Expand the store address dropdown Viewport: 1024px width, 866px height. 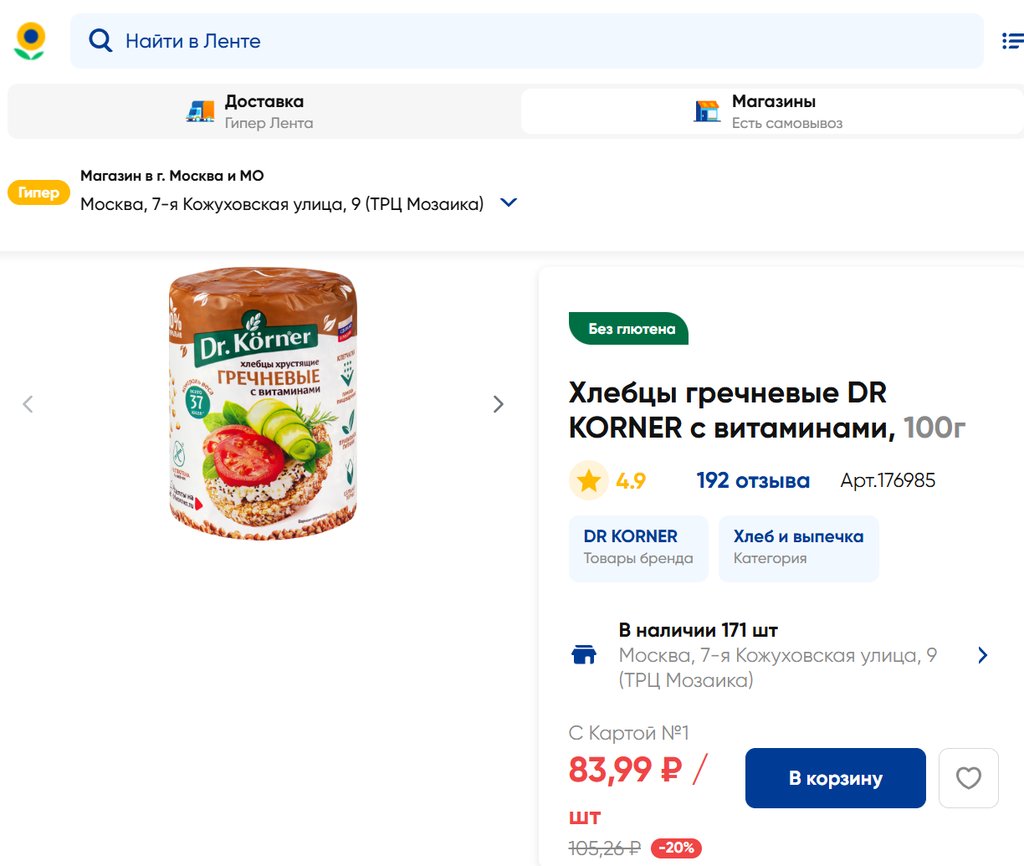click(508, 203)
